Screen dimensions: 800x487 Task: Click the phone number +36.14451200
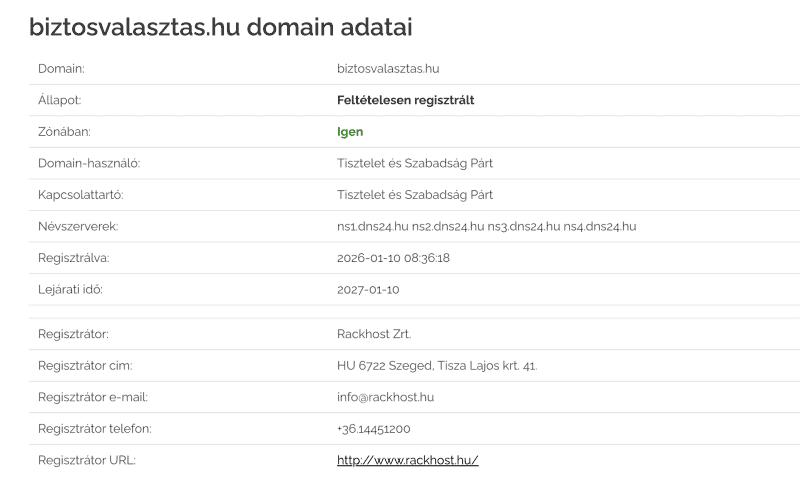[373, 428]
